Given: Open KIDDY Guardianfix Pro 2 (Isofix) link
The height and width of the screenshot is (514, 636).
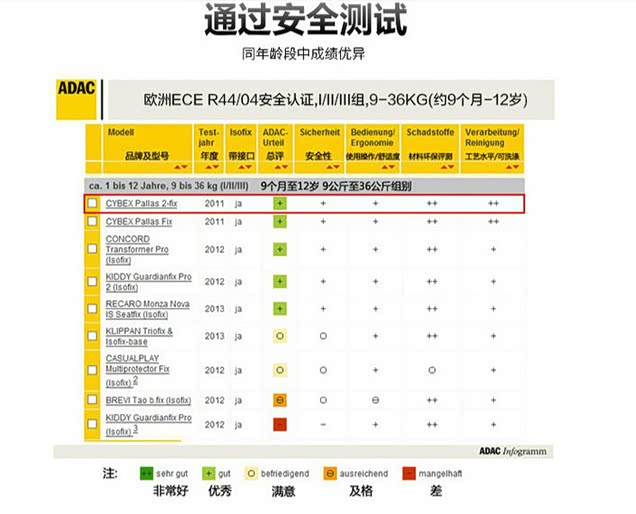Looking at the screenshot, I should pos(148,282).
